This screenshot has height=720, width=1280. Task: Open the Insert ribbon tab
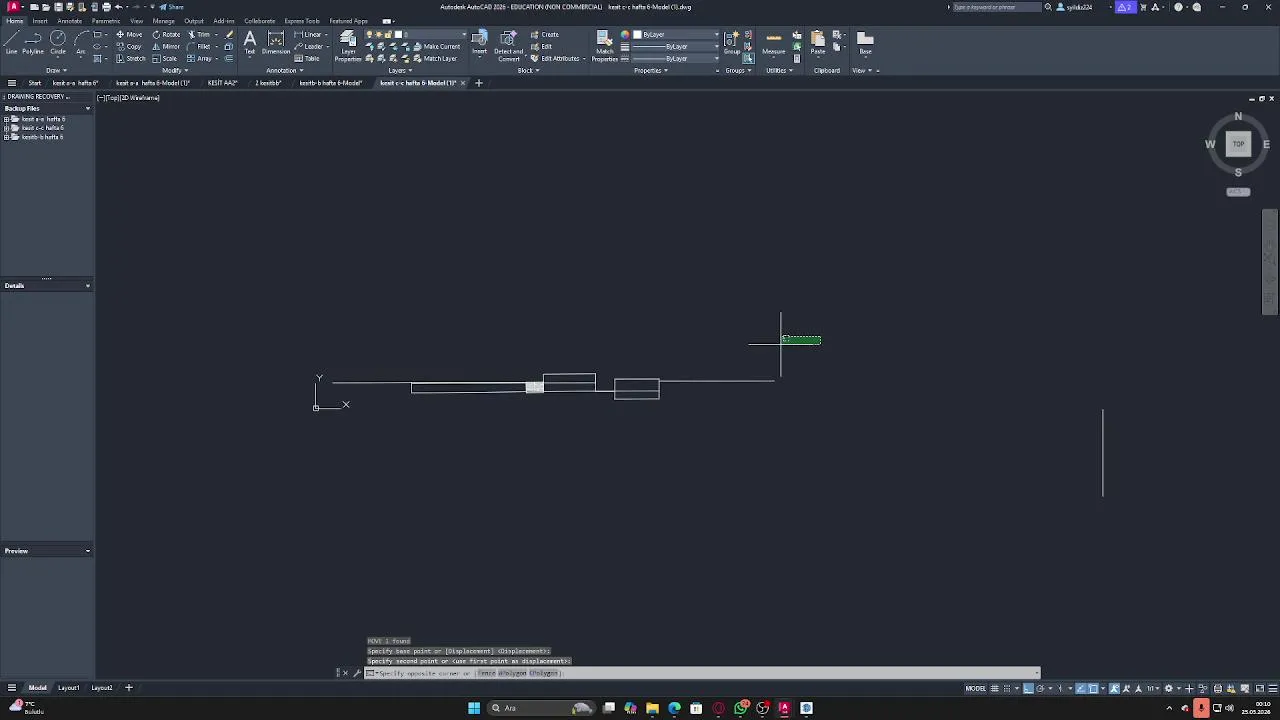(40, 21)
